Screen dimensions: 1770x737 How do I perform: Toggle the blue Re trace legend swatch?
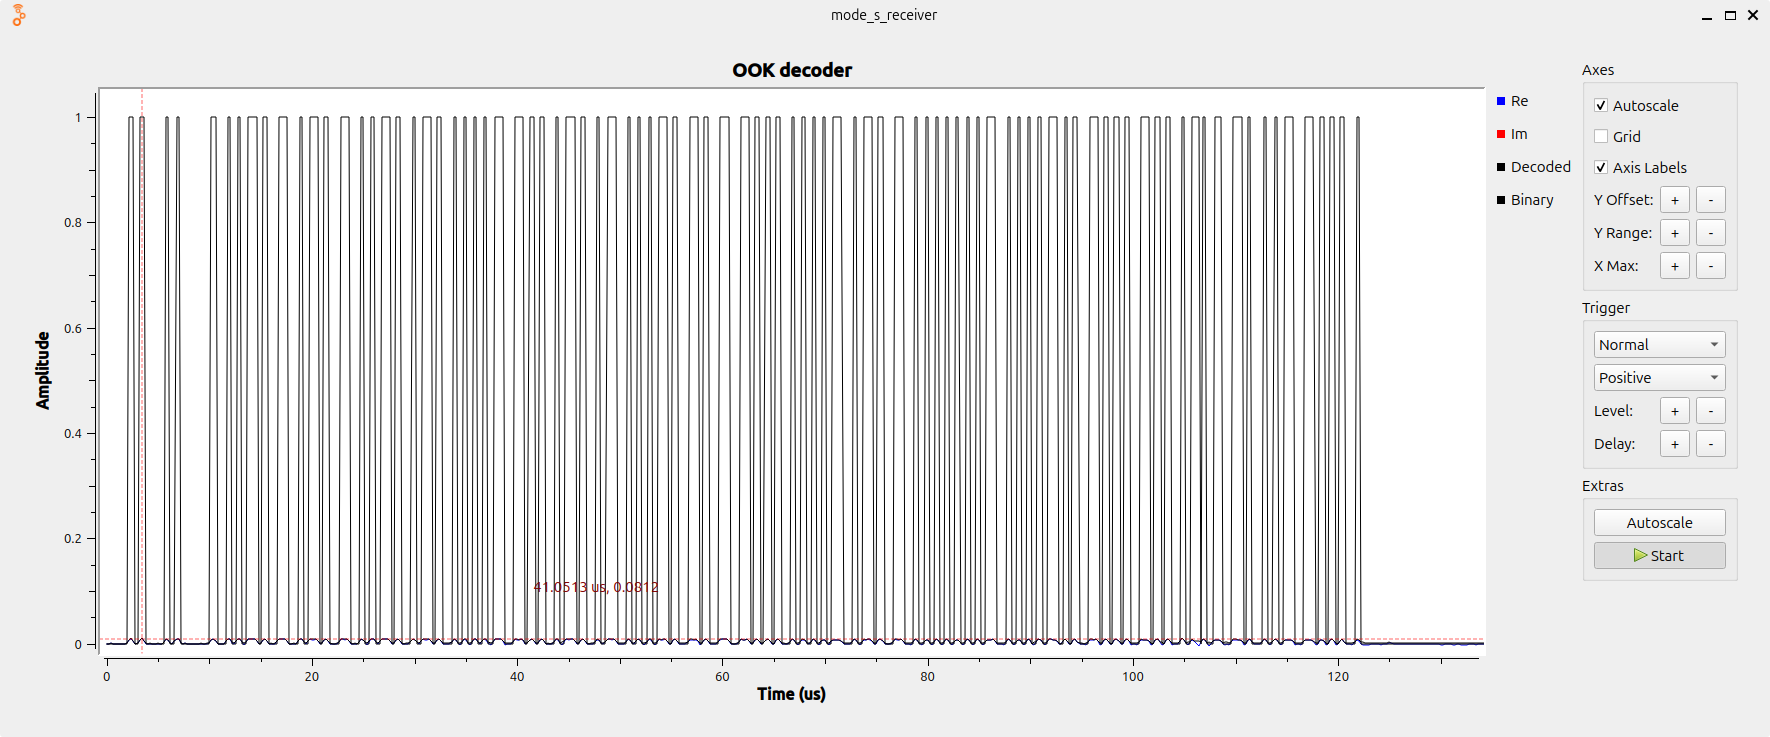(1501, 101)
